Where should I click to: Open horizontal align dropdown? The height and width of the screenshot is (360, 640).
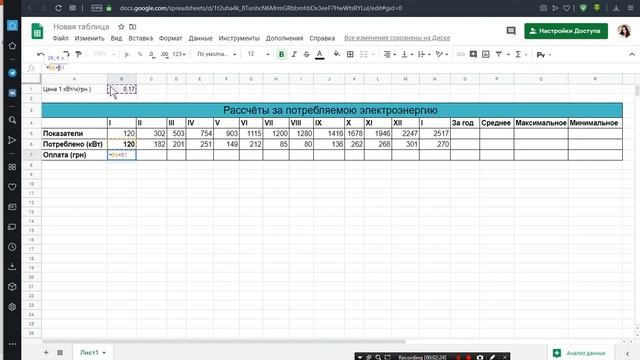pos(390,54)
